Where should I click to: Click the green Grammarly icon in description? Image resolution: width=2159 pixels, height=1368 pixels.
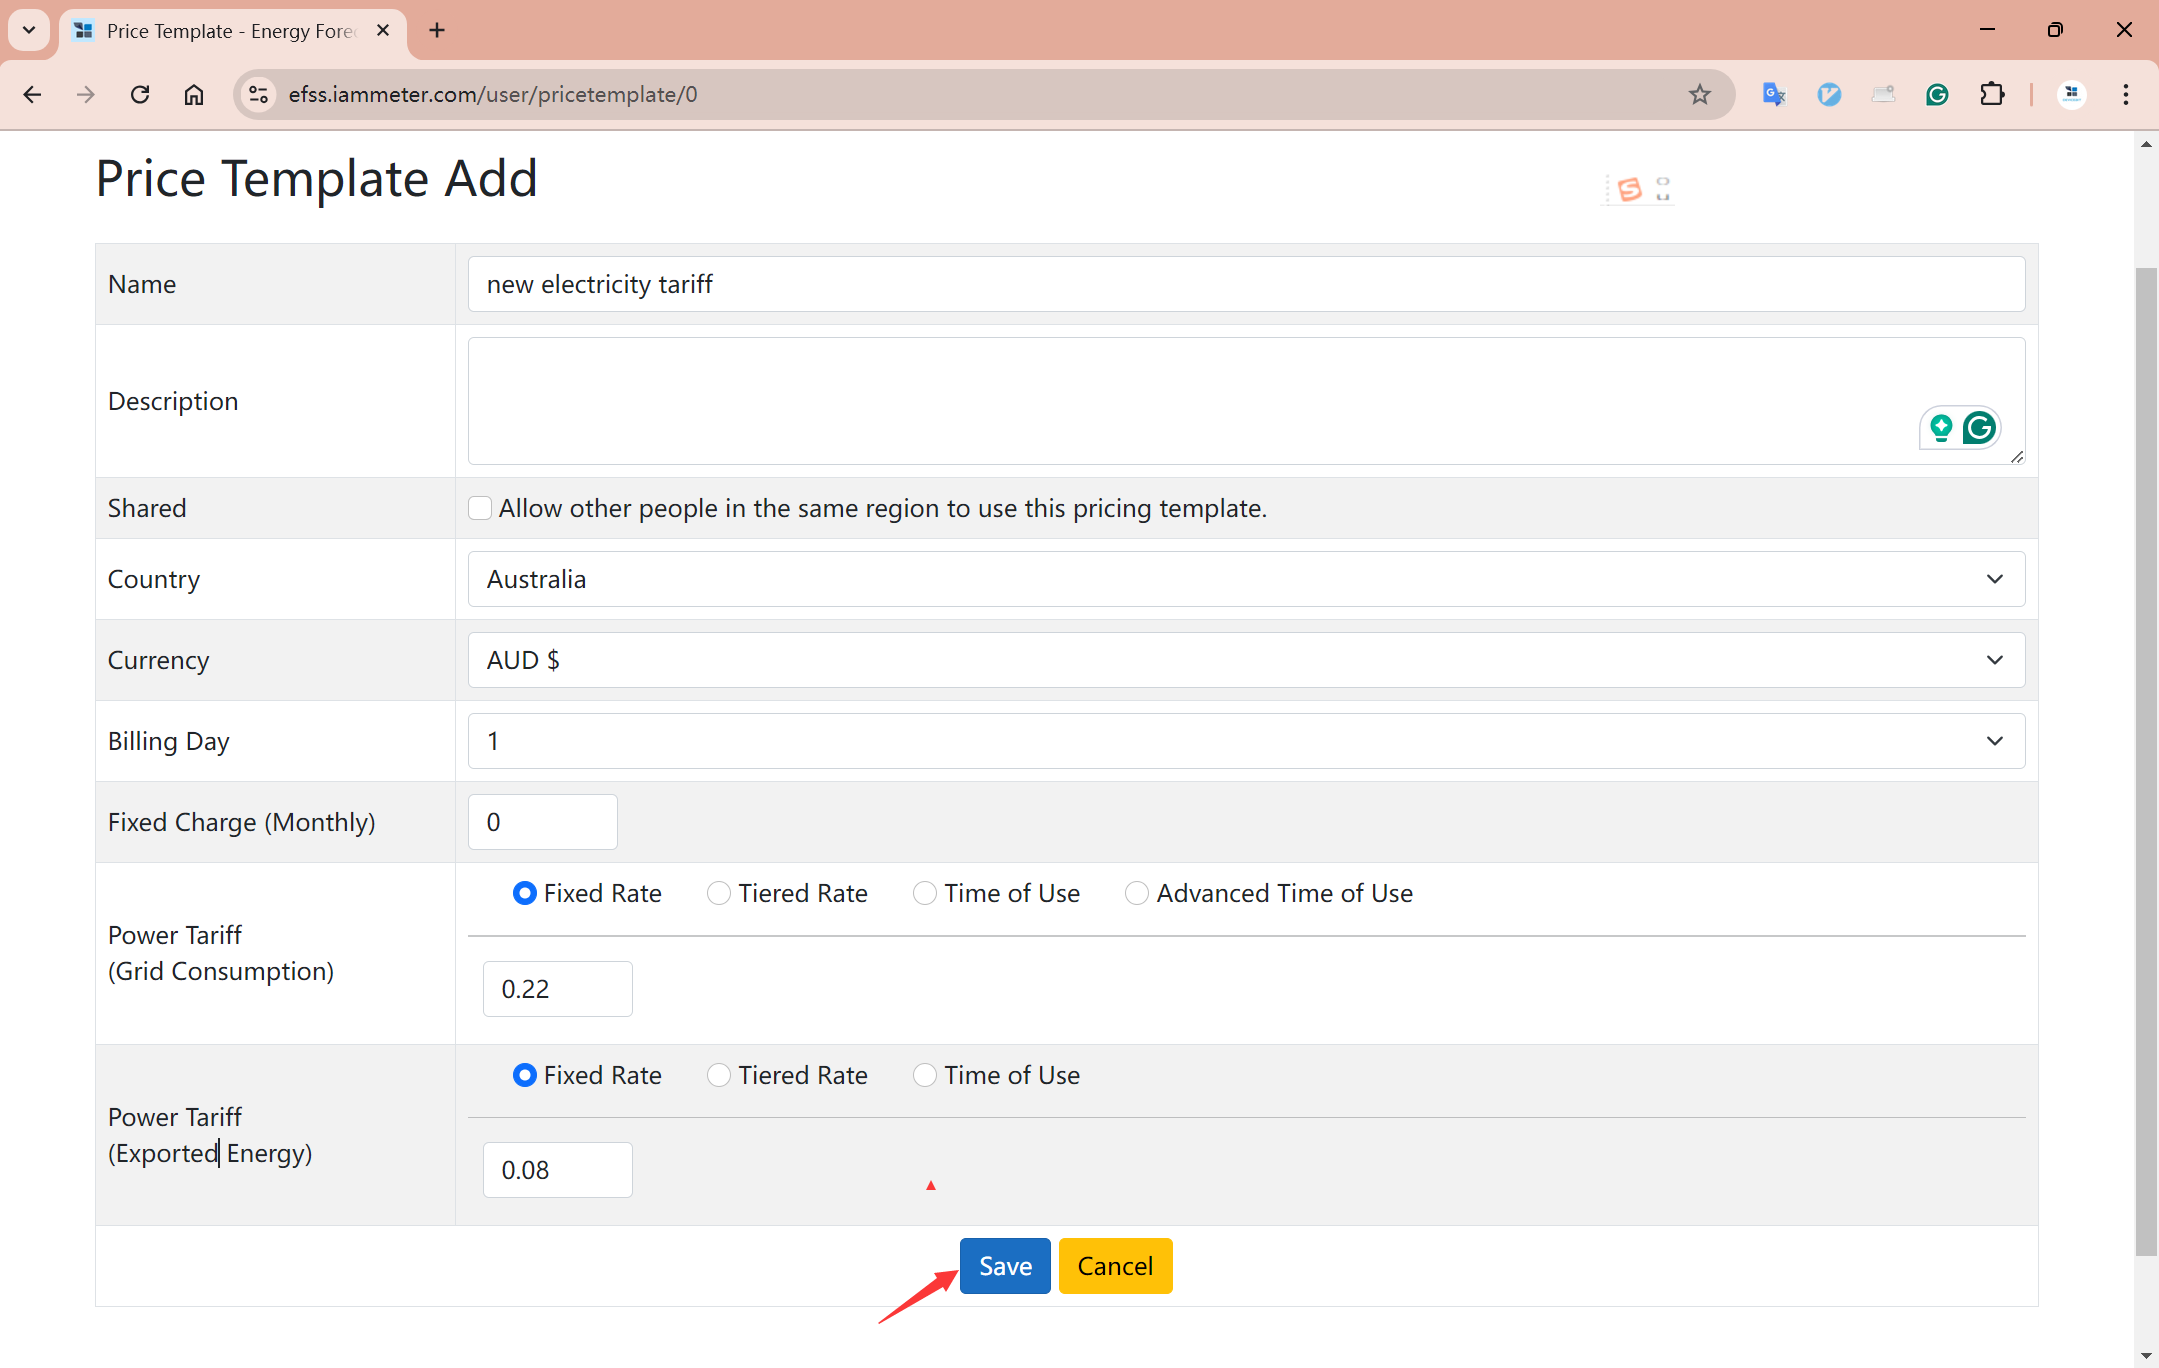point(1980,425)
